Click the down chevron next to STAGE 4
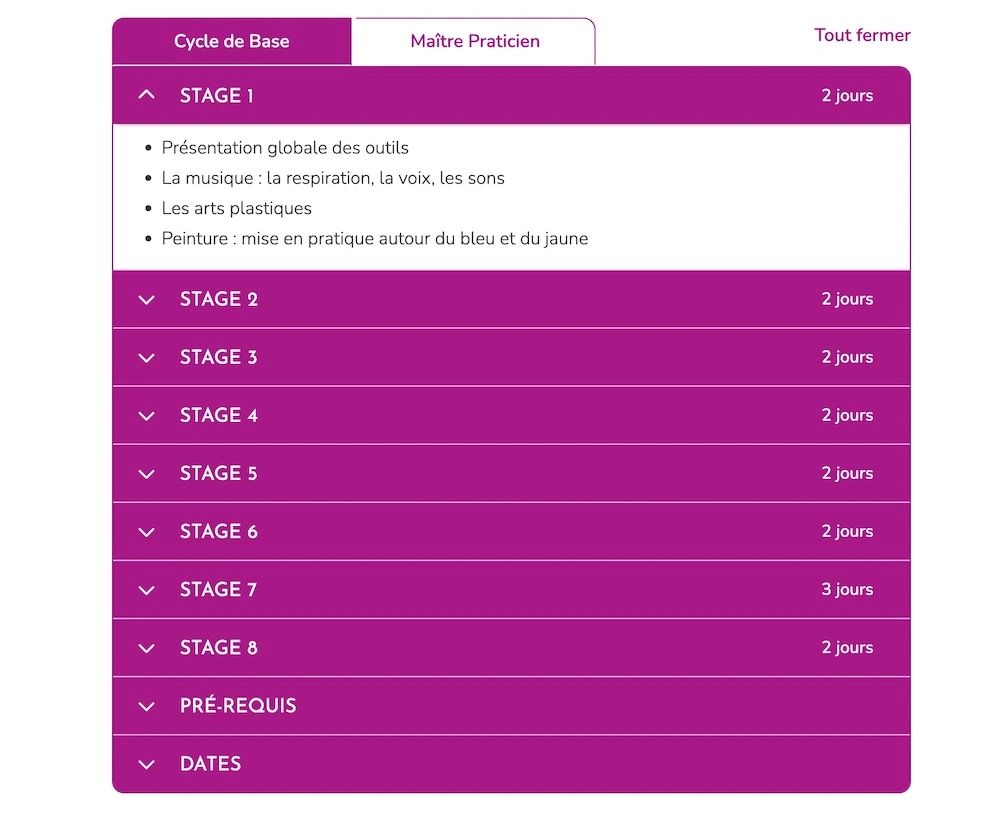This screenshot has width=1000, height=817. tap(147, 415)
